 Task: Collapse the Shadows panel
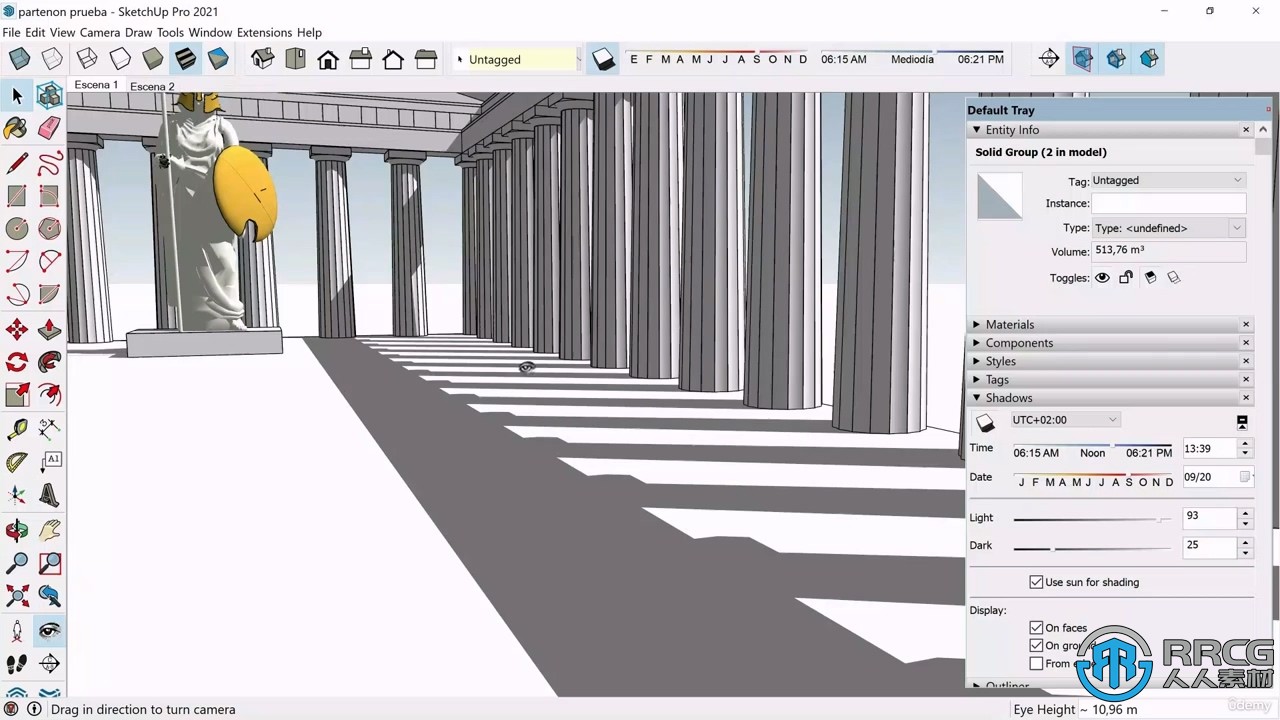point(977,398)
